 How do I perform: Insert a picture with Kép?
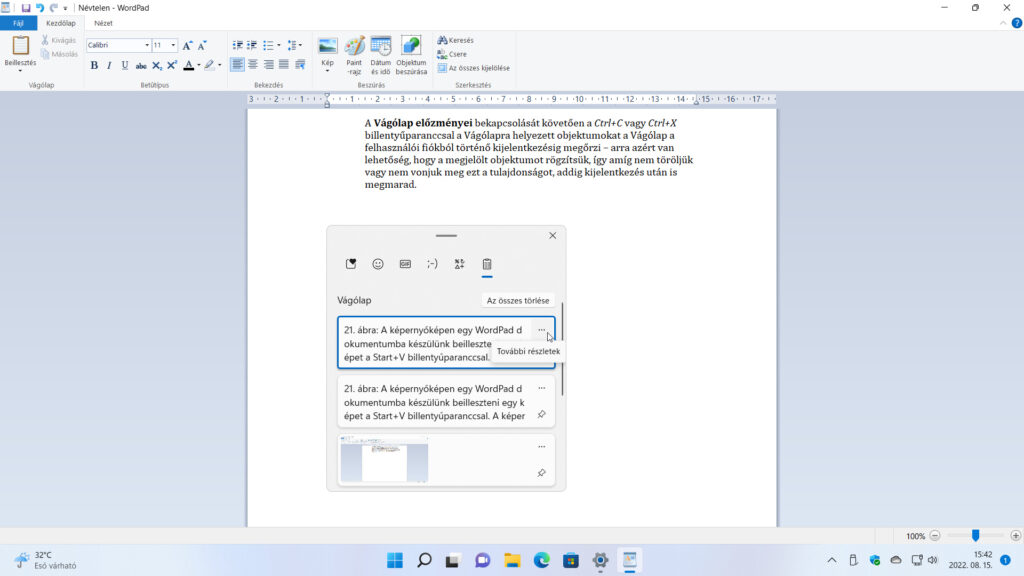328,46
